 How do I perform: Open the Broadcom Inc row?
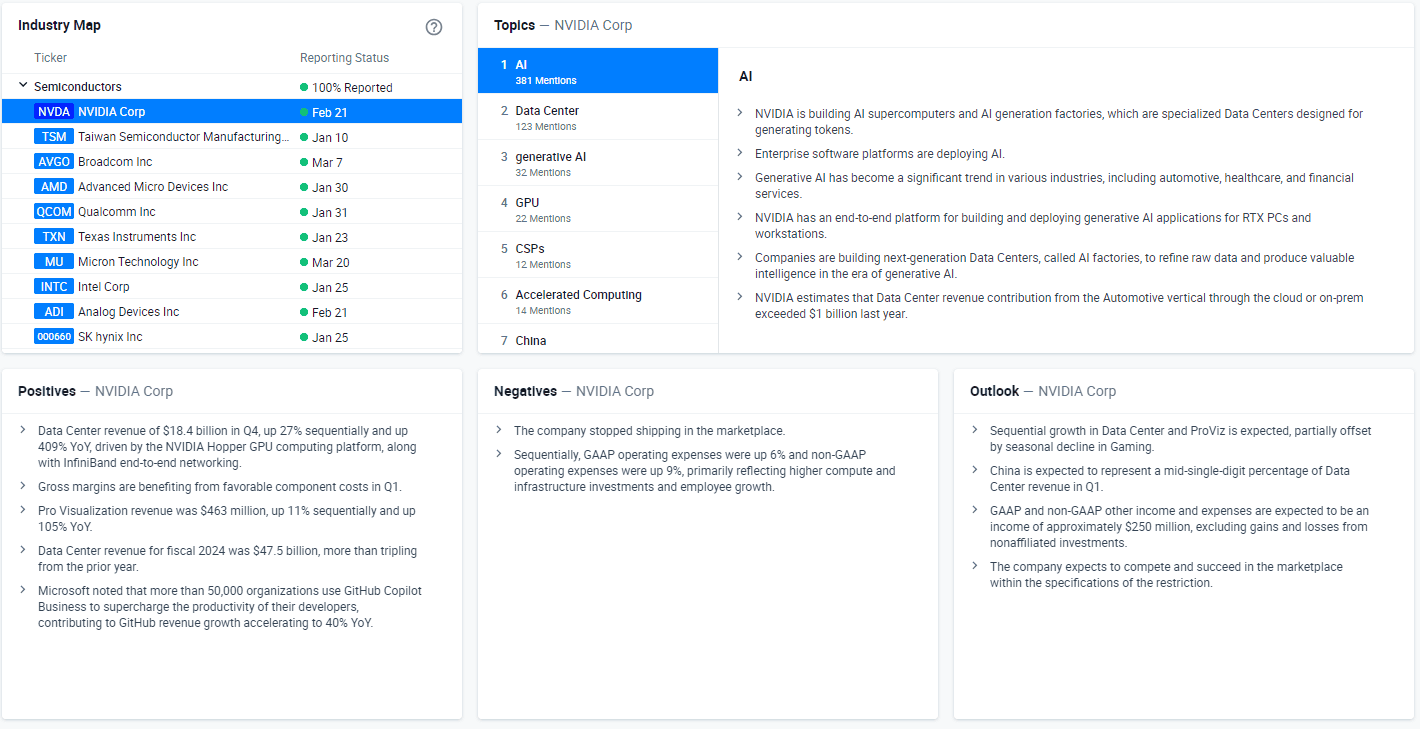[232, 162]
